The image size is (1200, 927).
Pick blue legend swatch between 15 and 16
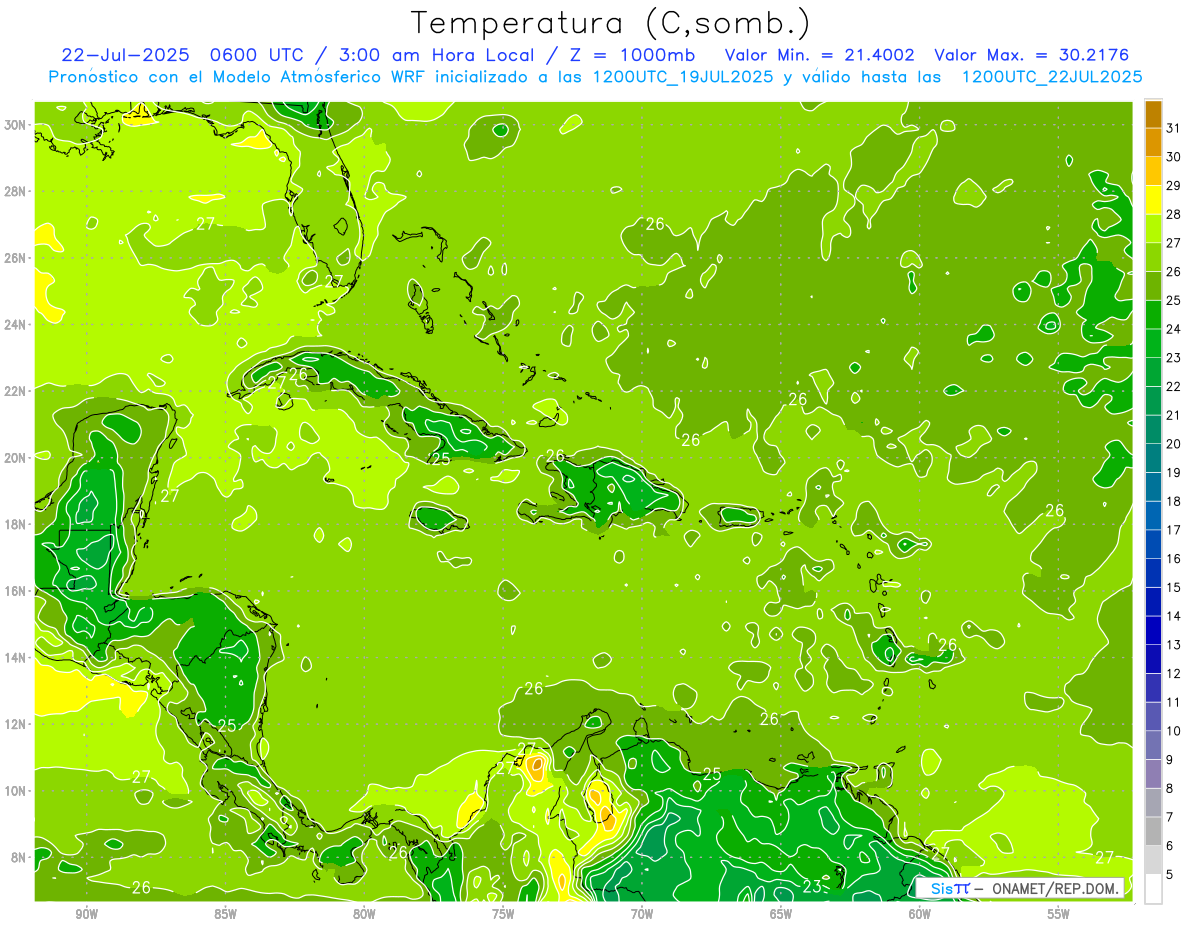click(1153, 572)
